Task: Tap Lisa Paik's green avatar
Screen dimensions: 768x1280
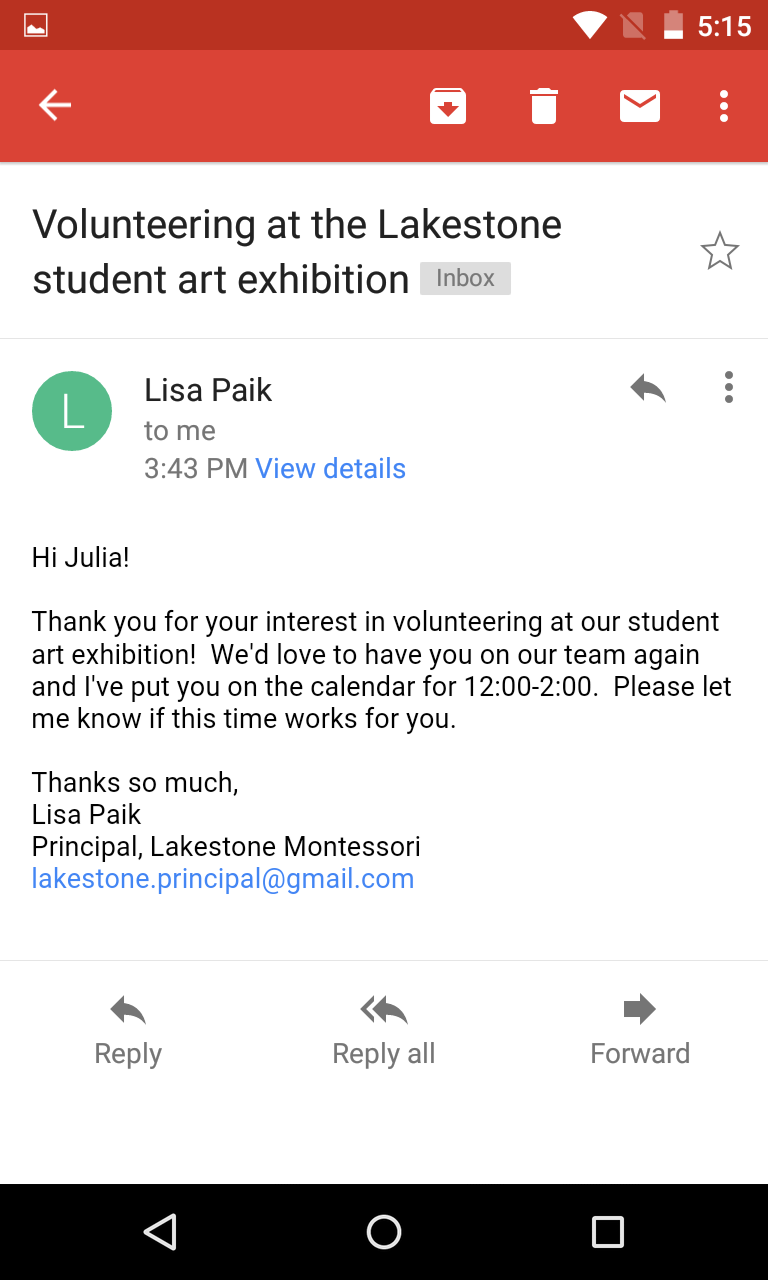Action: 72,411
